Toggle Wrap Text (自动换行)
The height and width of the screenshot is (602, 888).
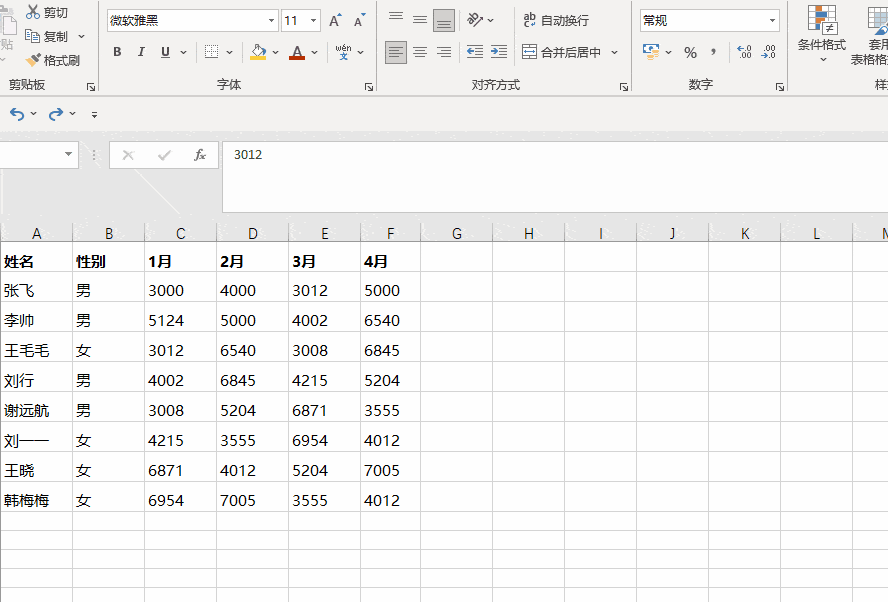556,20
